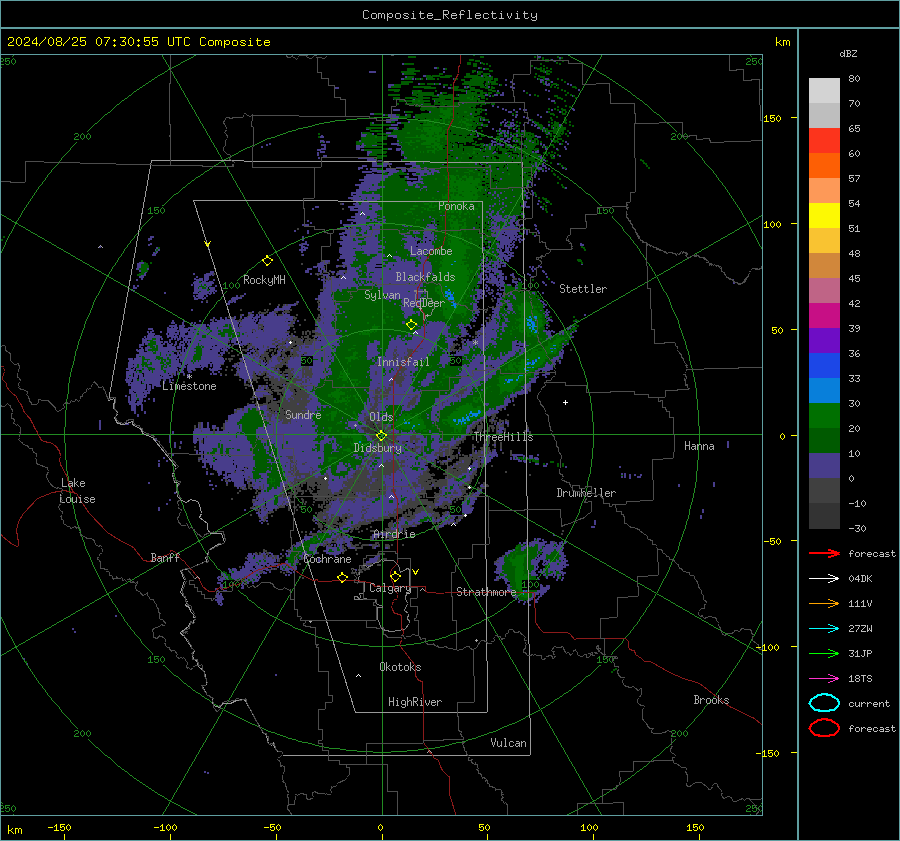Image resolution: width=900 pixels, height=841 pixels.
Task: Click the Sundre town label
Action: point(303,414)
